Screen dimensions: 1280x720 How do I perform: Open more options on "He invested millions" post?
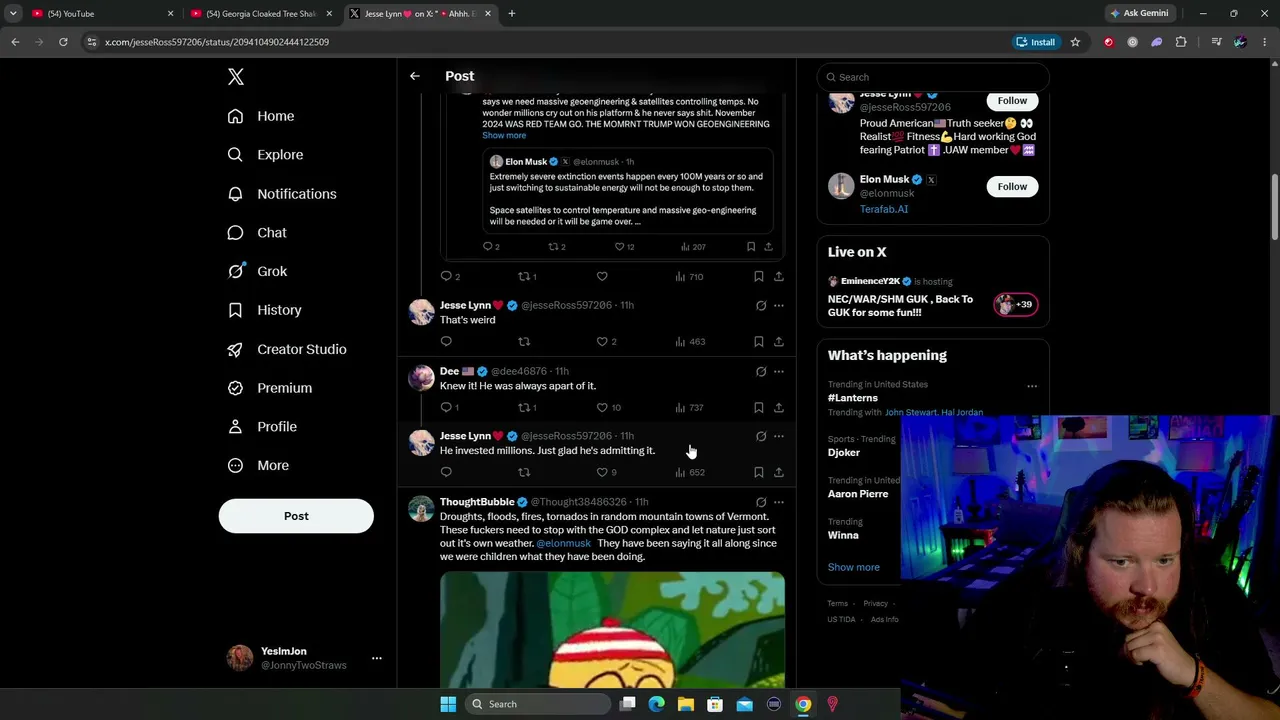[779, 437]
